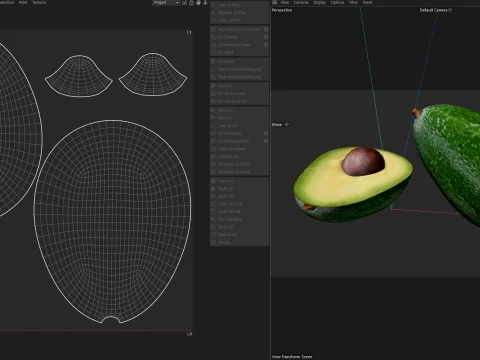Click Flip Sequence
This screenshot has height=360, width=480.
(x=239, y=219)
